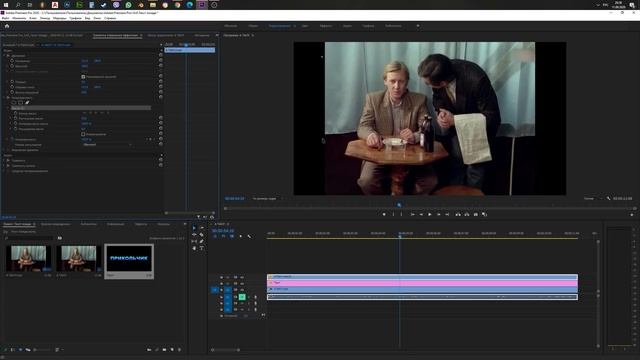Image resolution: width=640 pixels, height=360 pixels.
Task: Collapse the Opacity effect group
Action: click(4, 98)
